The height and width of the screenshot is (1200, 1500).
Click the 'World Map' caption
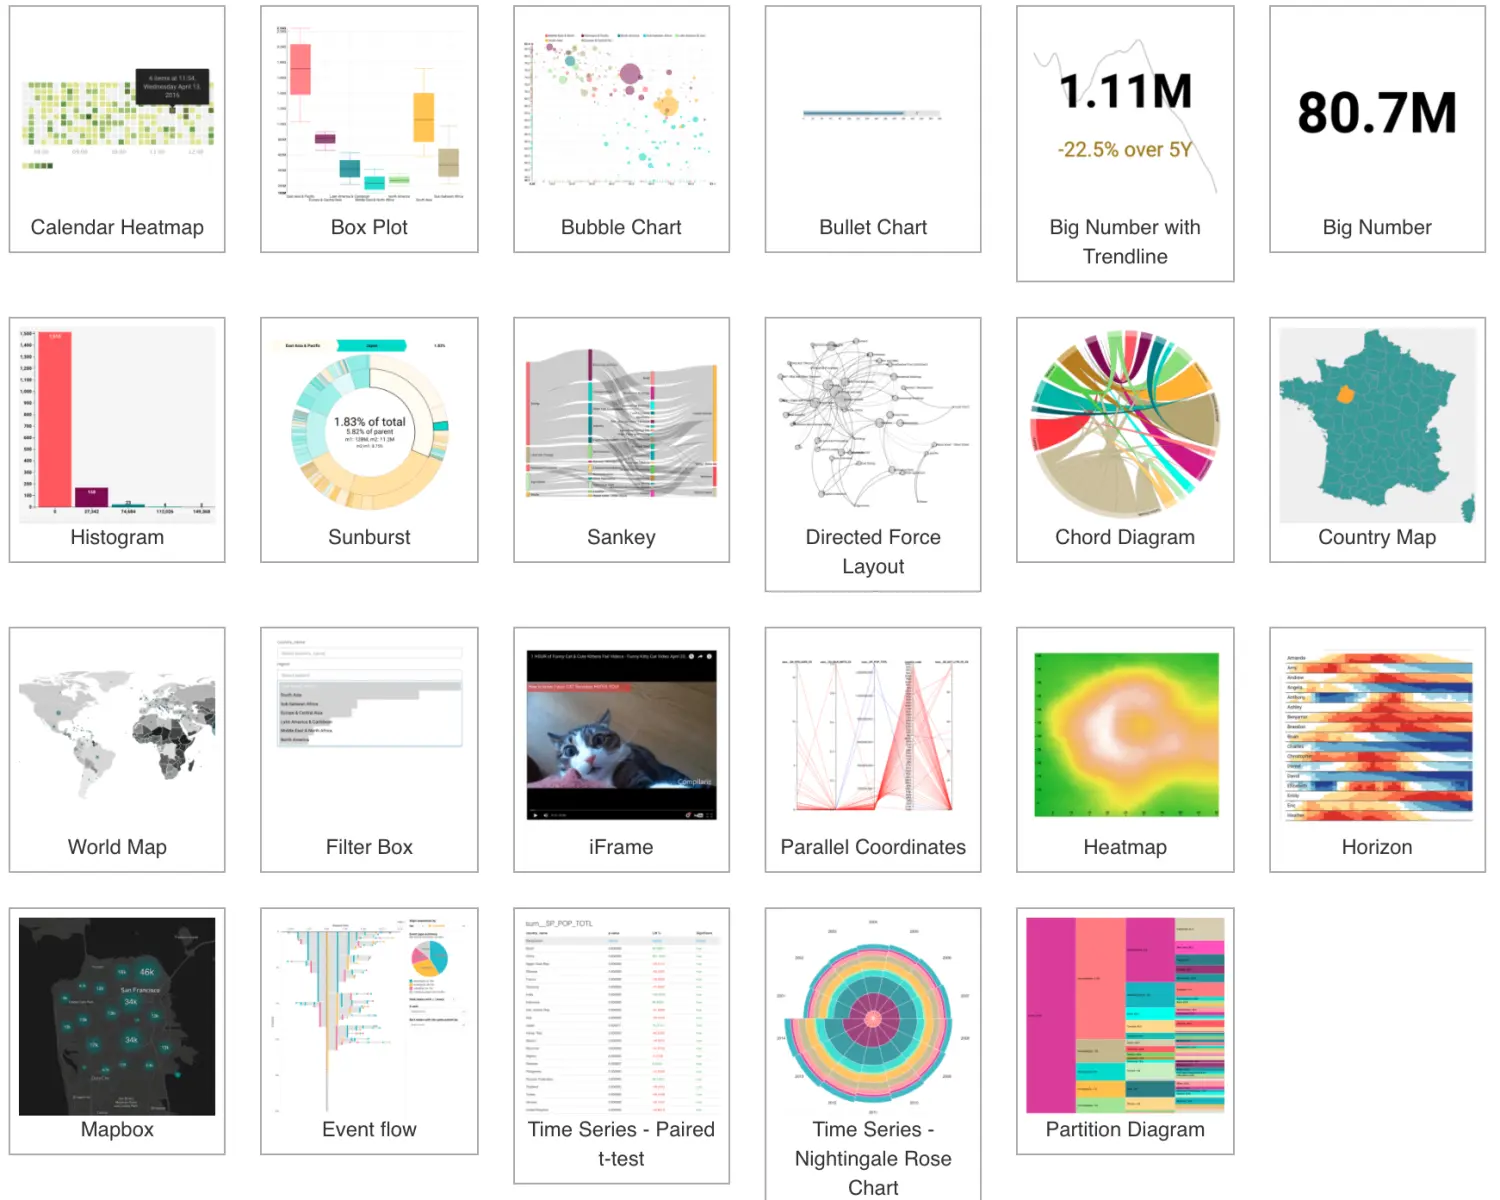point(117,847)
